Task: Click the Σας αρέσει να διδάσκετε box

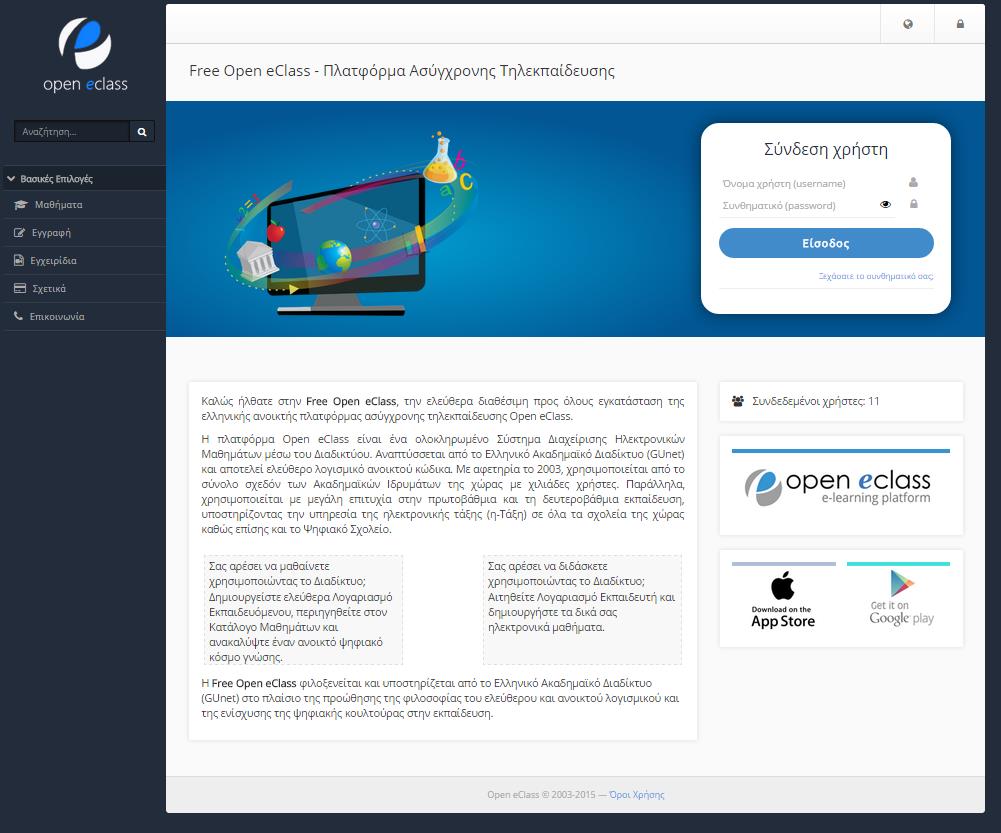Action: (x=582, y=610)
